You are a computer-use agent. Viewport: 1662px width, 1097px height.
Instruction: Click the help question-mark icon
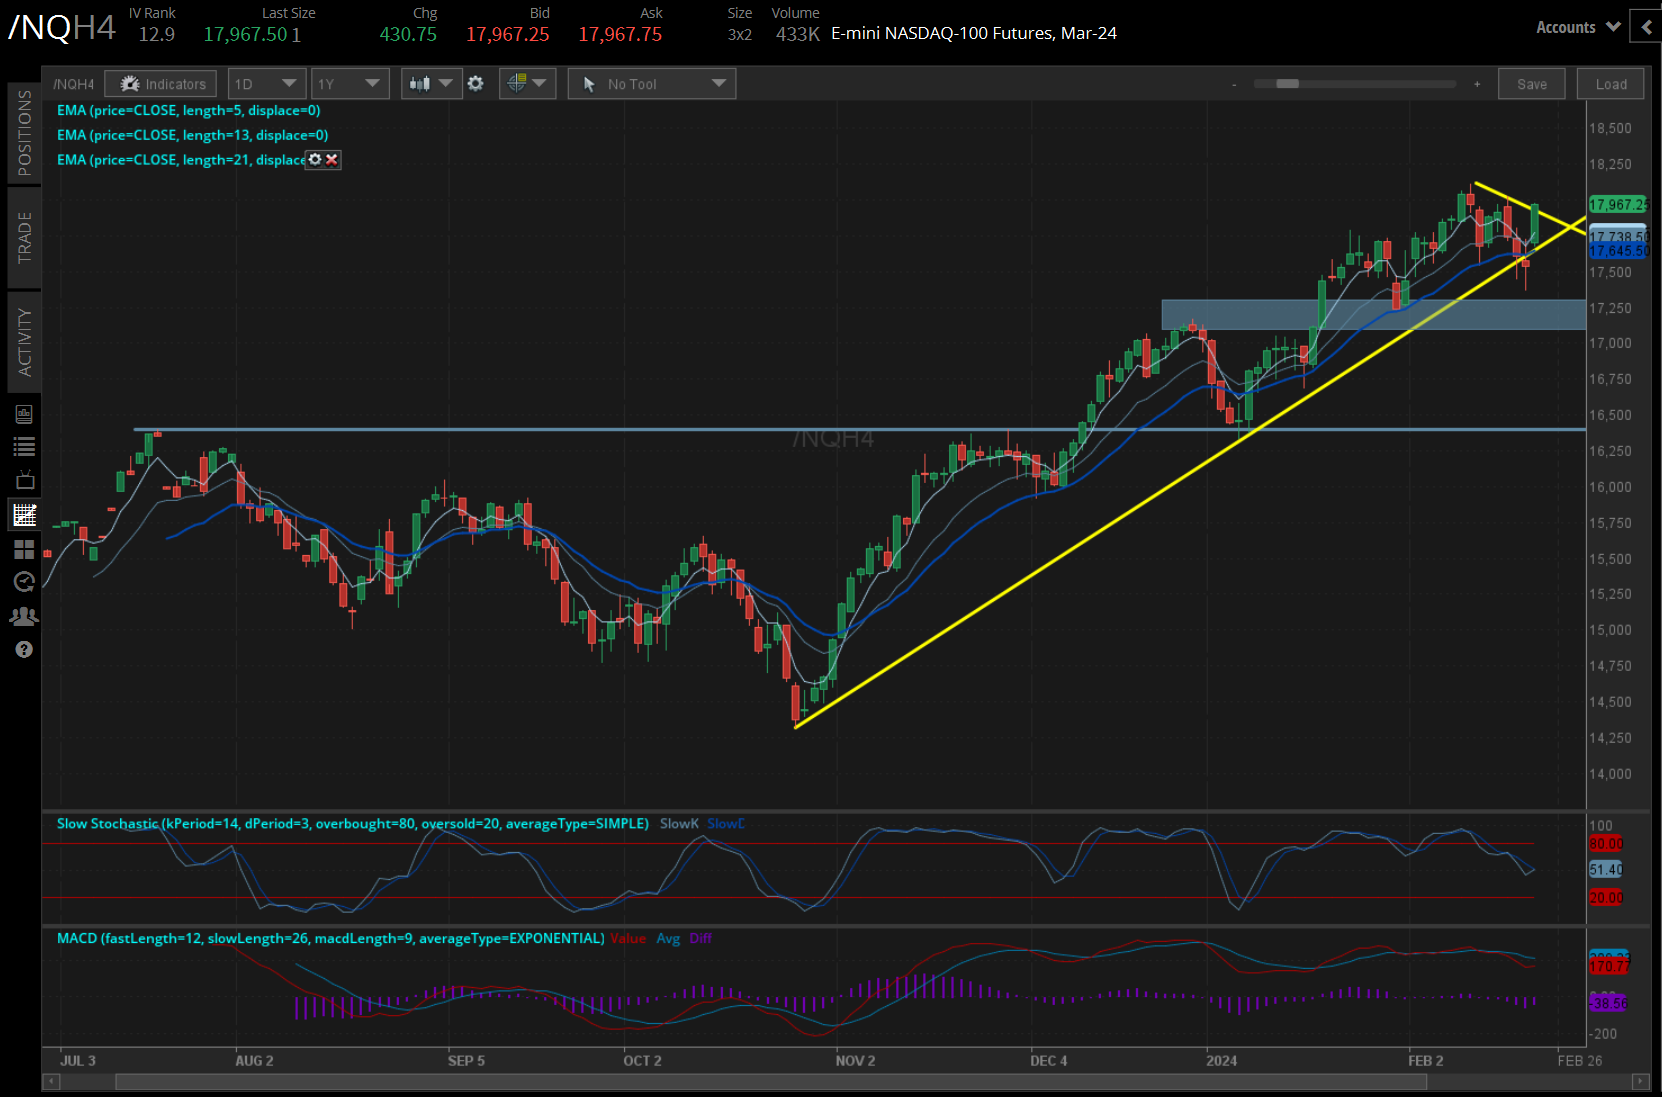pos(24,649)
